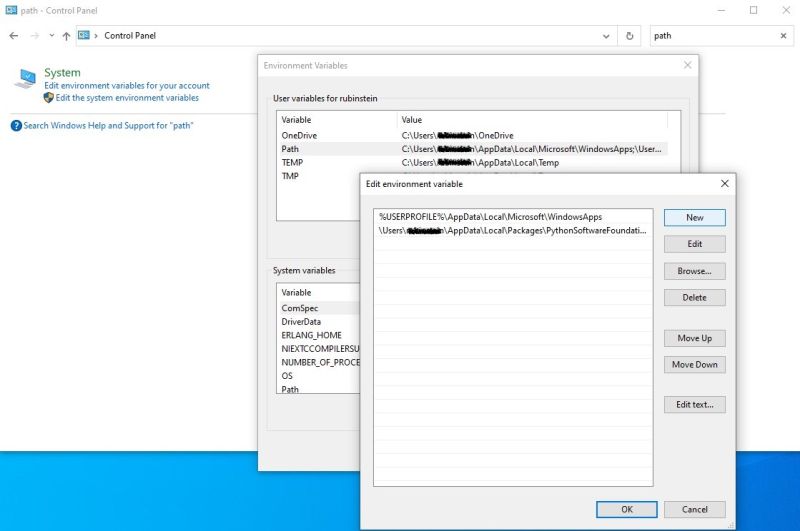Viewport: 800px width, 531px height.
Task: Minimize the Control Panel window
Action: [x=721, y=10]
